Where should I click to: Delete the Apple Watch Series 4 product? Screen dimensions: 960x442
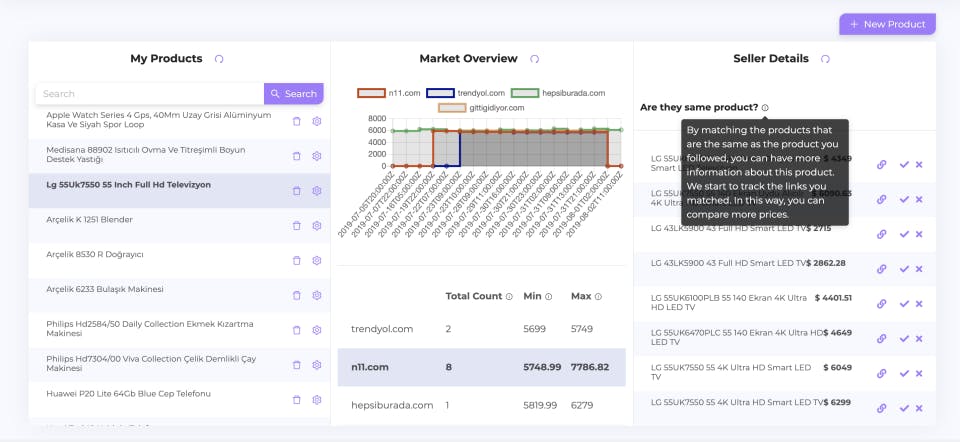(297, 121)
